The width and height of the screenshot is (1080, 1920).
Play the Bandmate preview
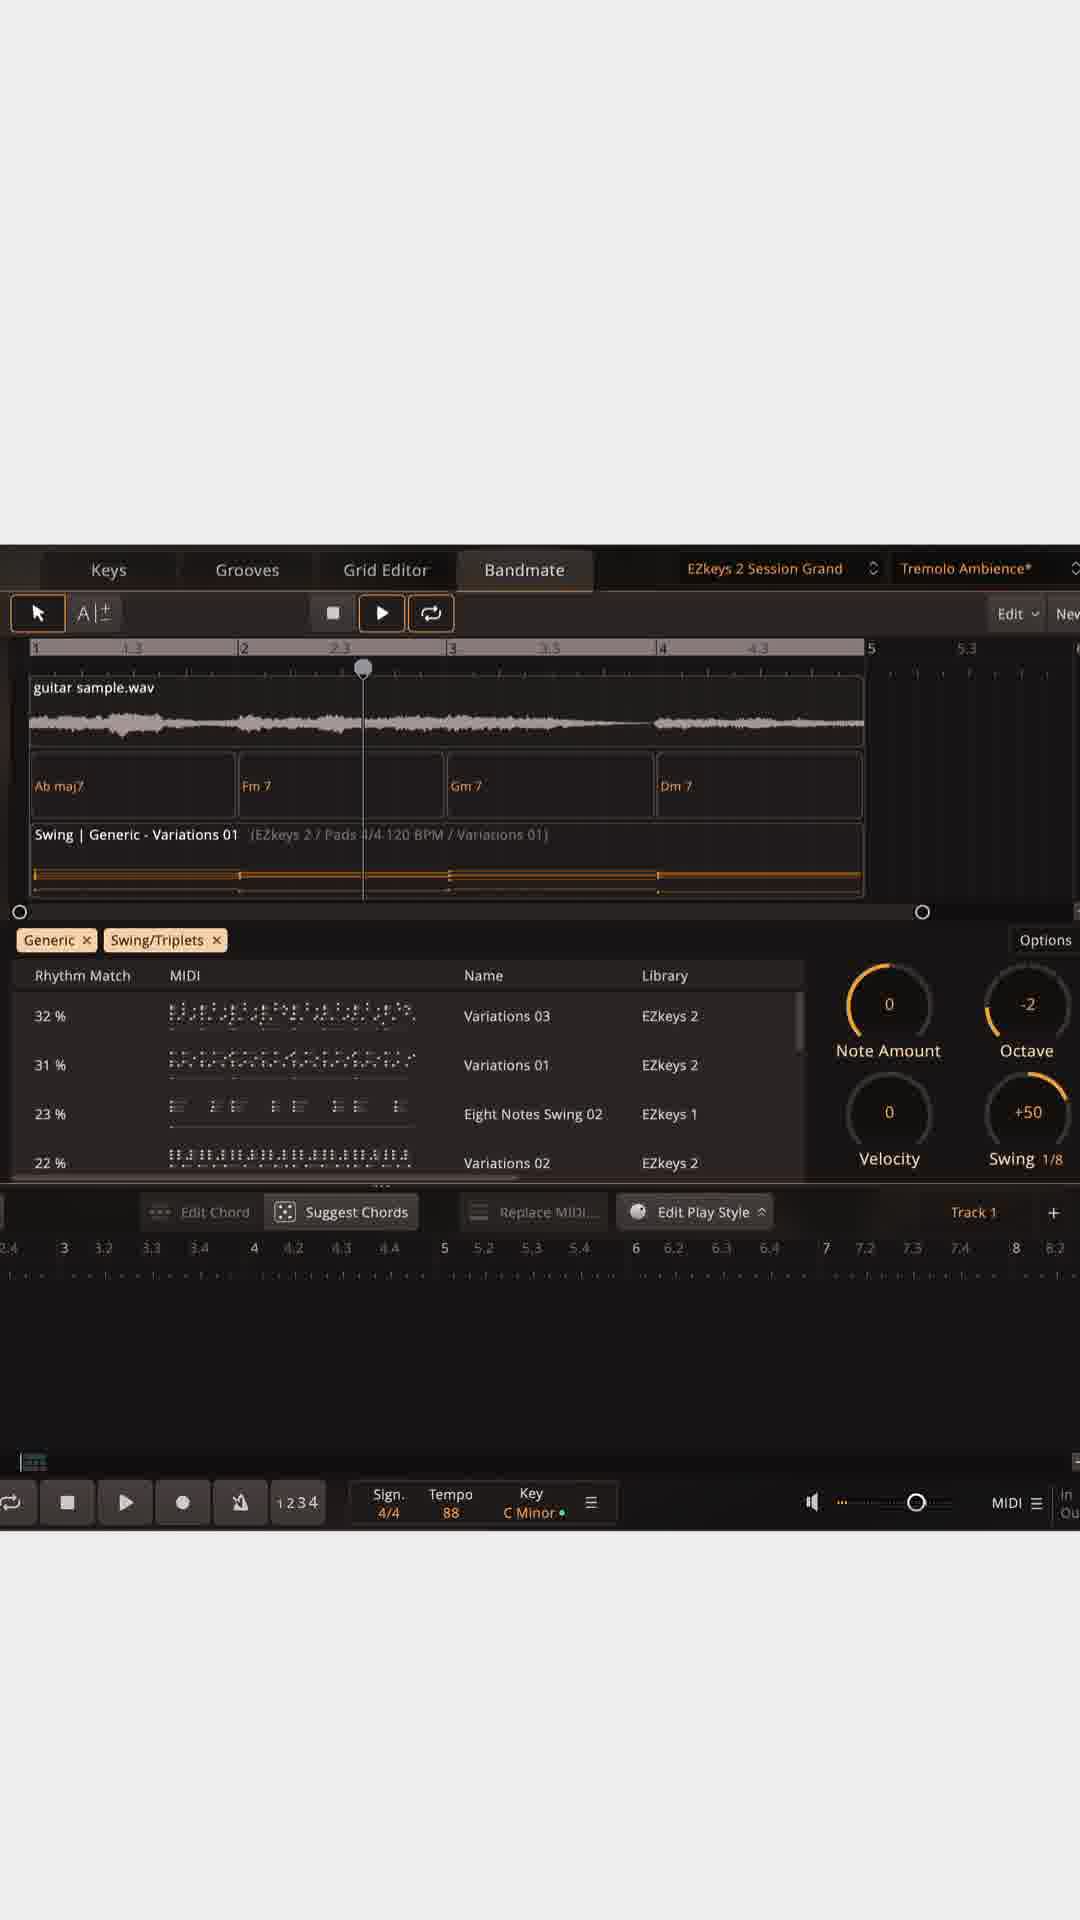pos(382,613)
